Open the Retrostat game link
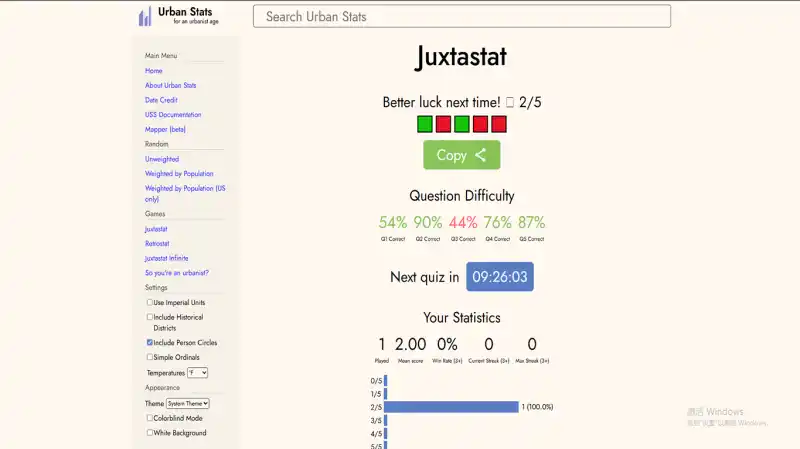The width and height of the screenshot is (800, 449). click(x=157, y=243)
